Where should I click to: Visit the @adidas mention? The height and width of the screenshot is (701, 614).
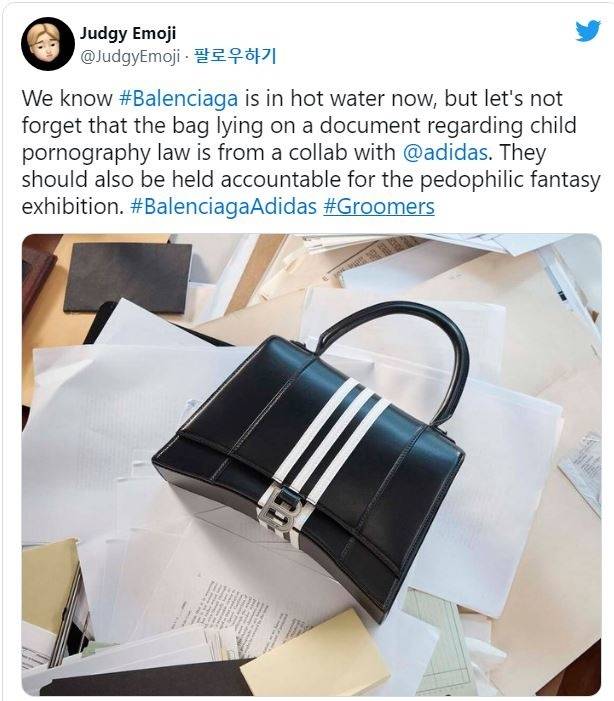pos(445,152)
